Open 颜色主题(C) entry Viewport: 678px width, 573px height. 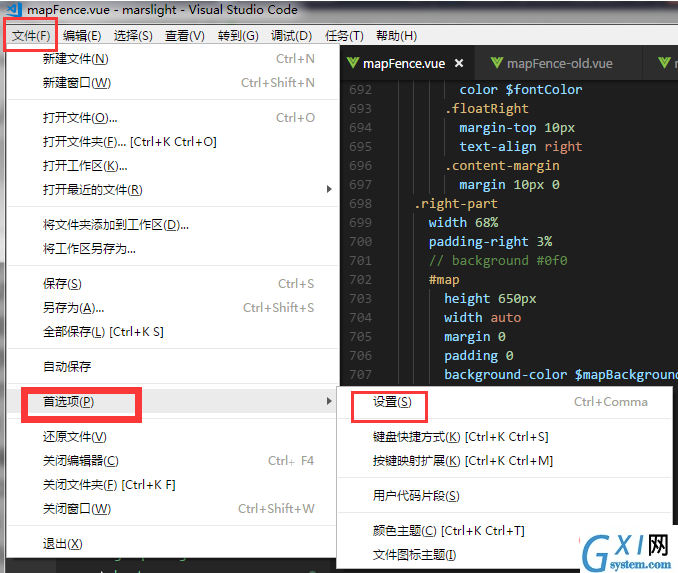(505, 531)
